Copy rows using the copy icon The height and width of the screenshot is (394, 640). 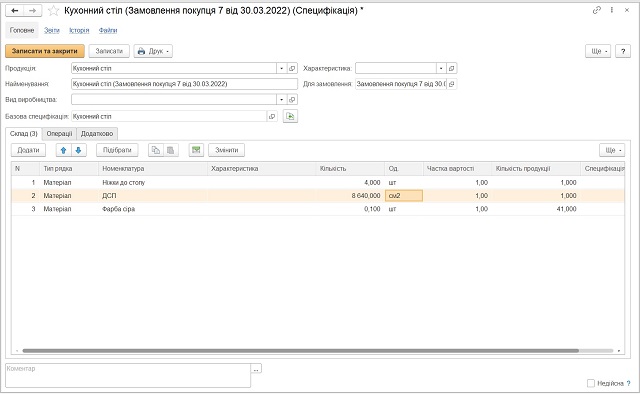point(156,150)
